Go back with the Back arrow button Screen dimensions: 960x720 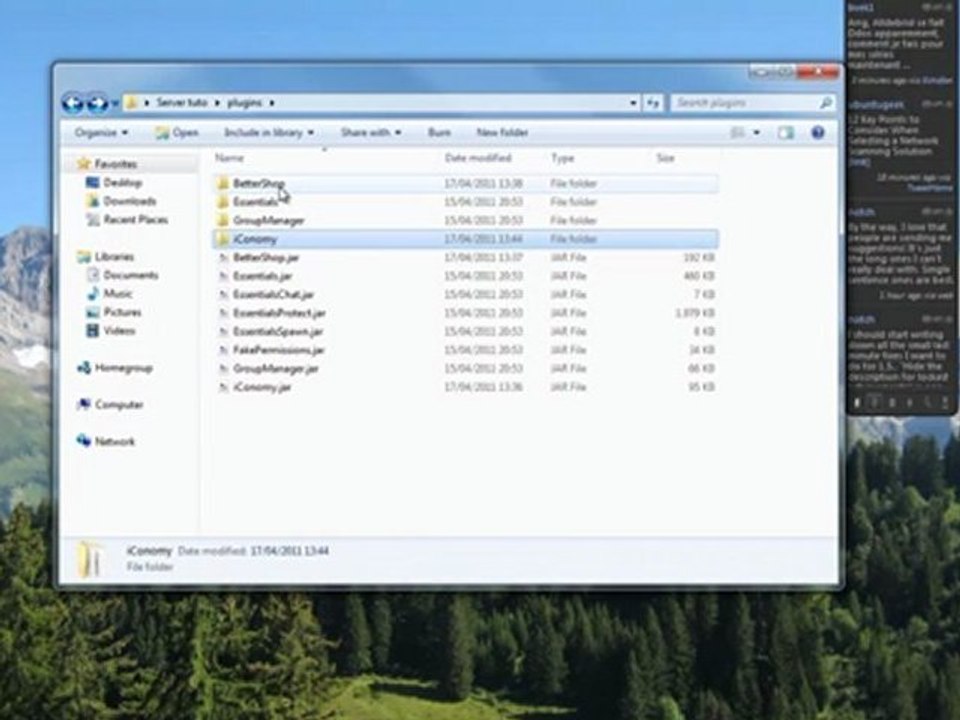coord(73,103)
